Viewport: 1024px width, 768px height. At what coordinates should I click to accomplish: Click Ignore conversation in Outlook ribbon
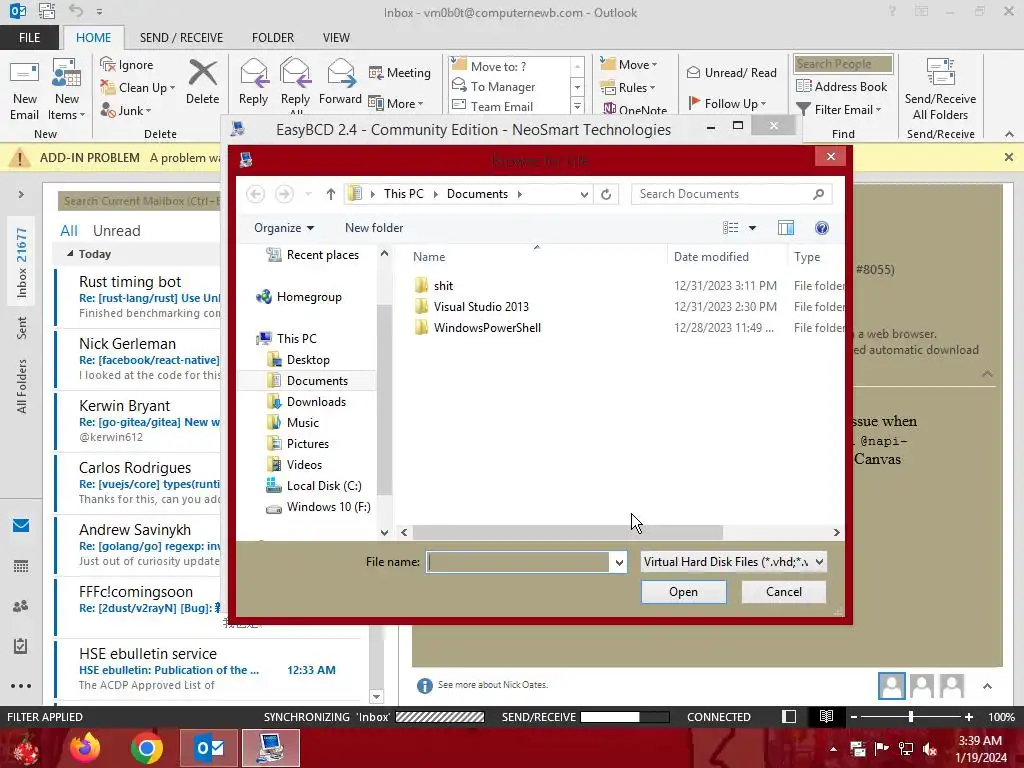coord(127,65)
